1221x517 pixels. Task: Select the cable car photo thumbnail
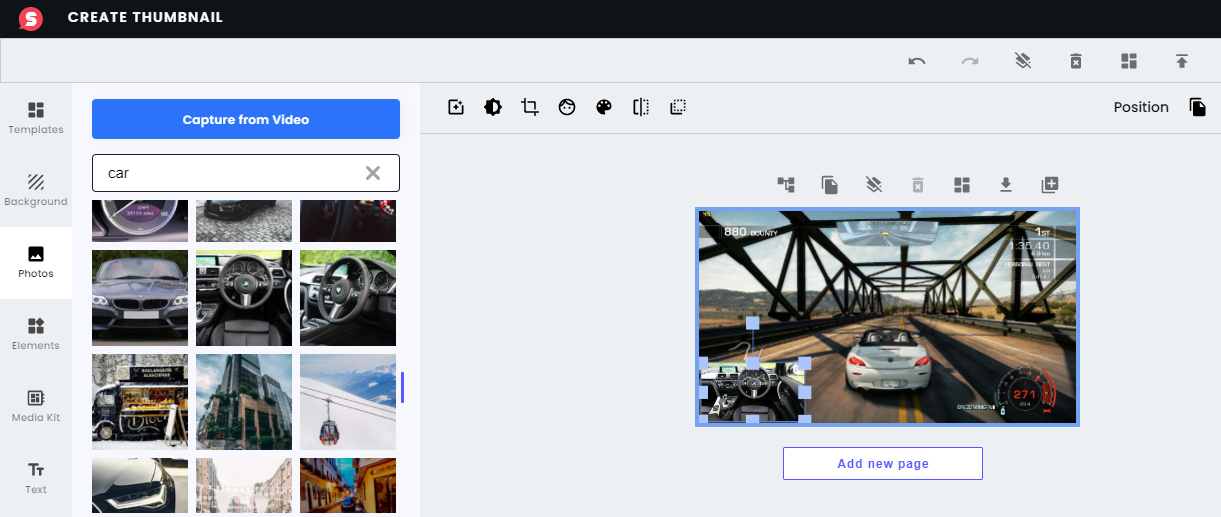coord(348,402)
